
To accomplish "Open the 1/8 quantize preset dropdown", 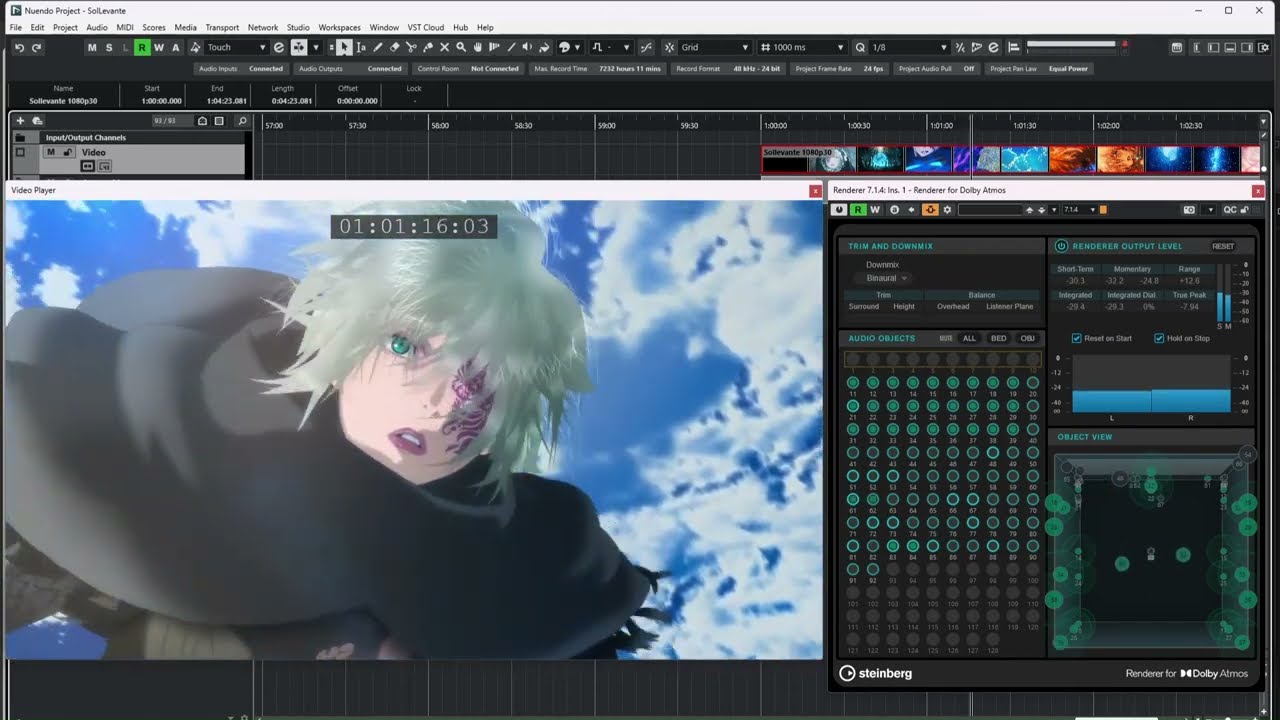I will (x=908, y=47).
